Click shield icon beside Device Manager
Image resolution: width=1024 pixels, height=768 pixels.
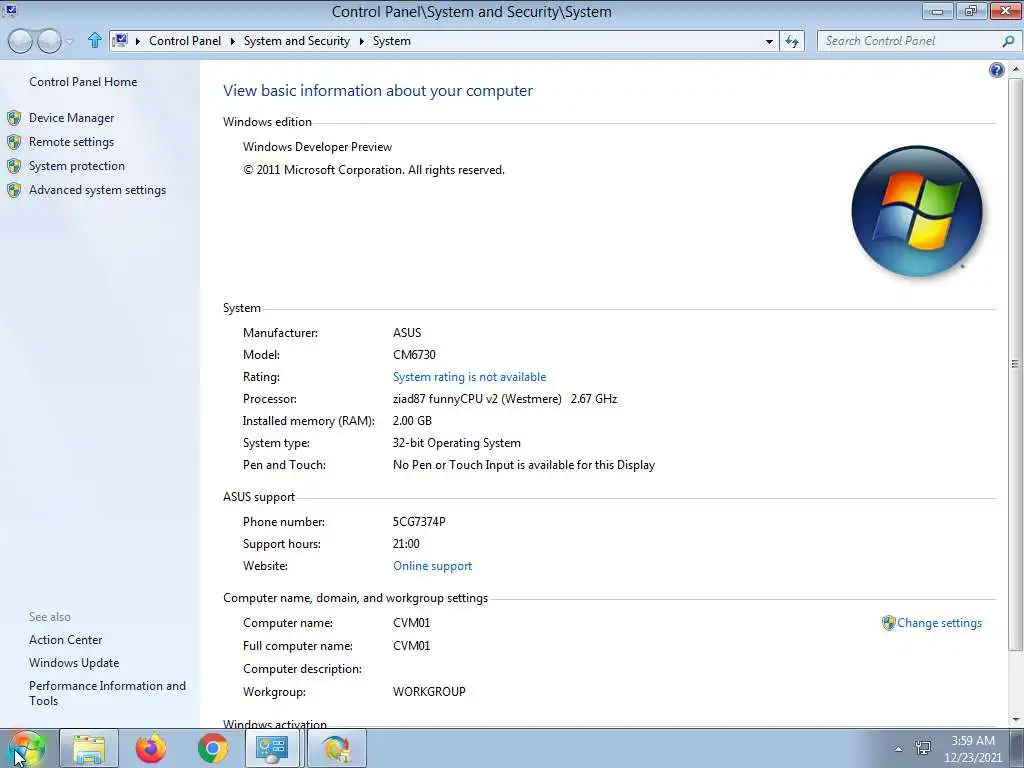click(x=14, y=118)
